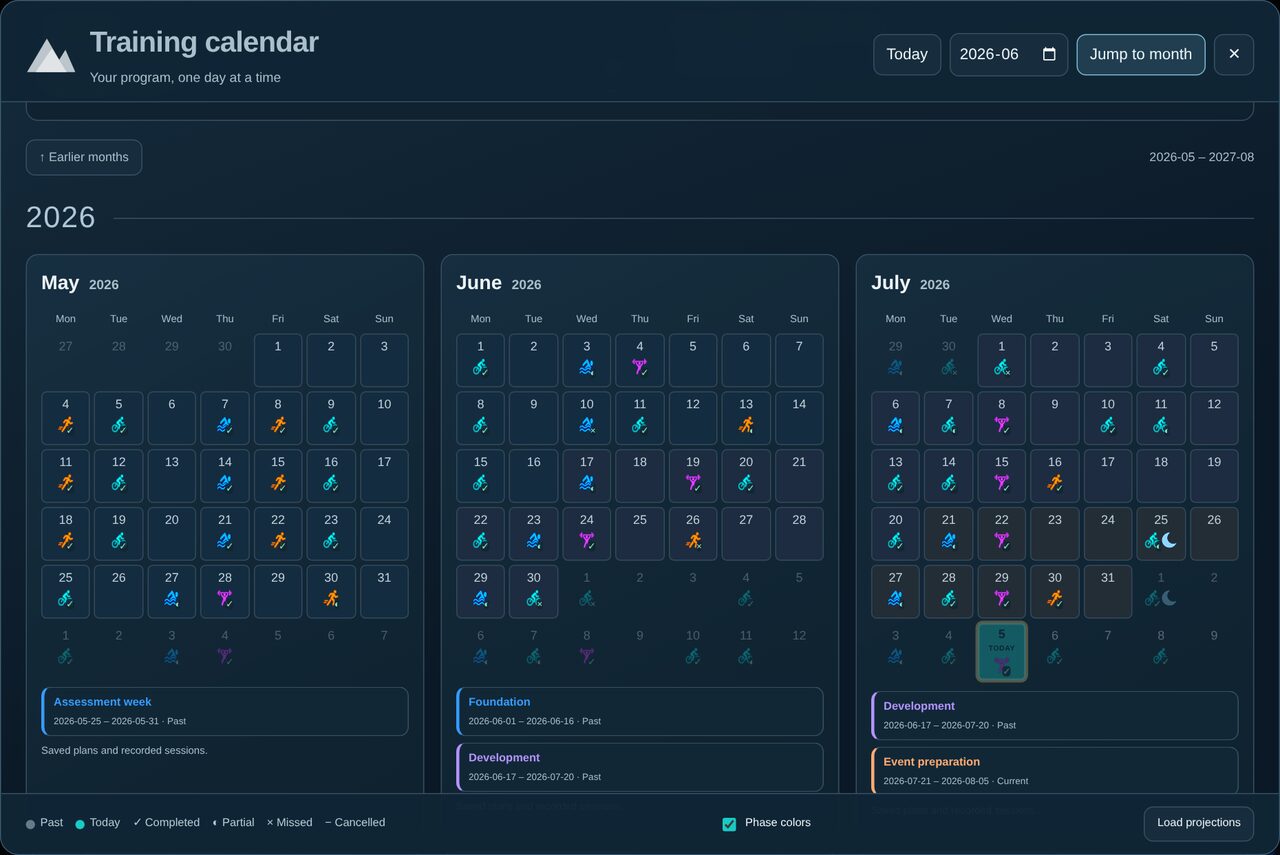Select the Assessment week phase card
1280x855 pixels.
(224, 711)
